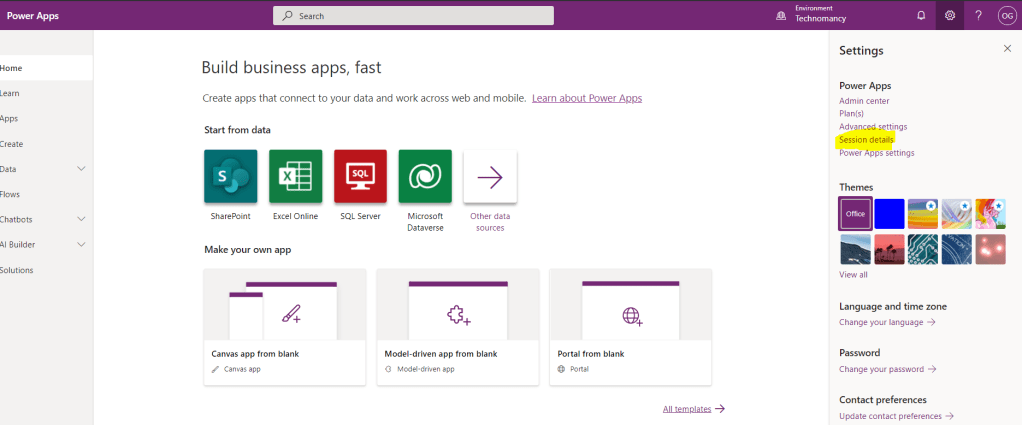This screenshot has width=1022, height=425.
Task: Select the solid blue theme swatch
Action: (x=889, y=213)
